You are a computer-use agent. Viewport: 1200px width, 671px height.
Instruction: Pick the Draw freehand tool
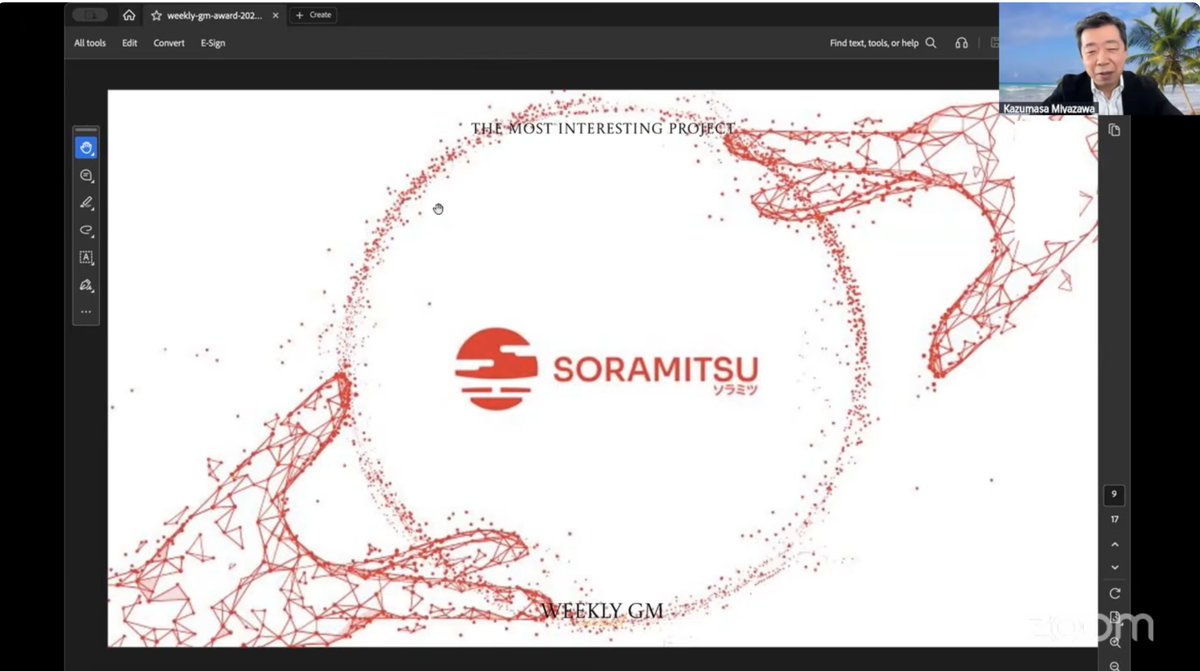(86, 230)
